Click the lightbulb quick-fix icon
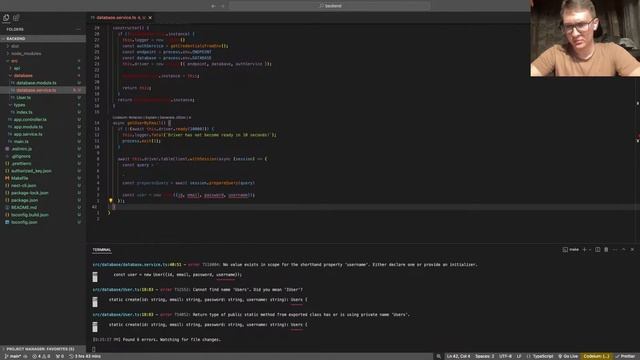 coord(111,201)
